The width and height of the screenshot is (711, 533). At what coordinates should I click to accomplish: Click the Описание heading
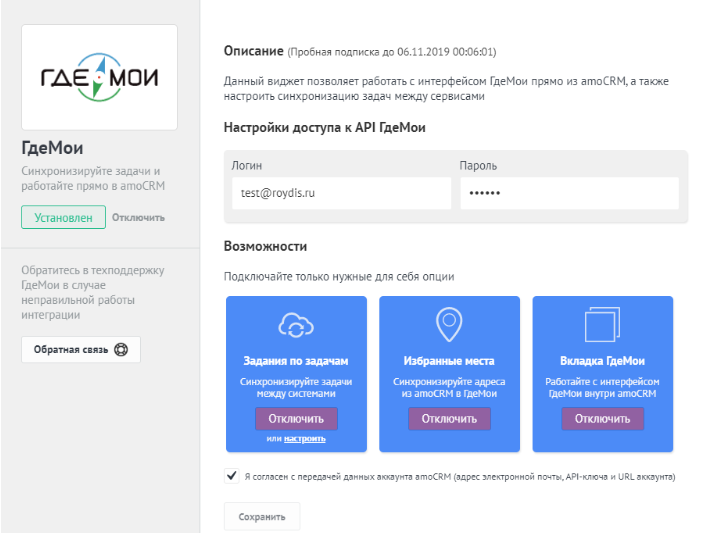click(x=253, y=51)
